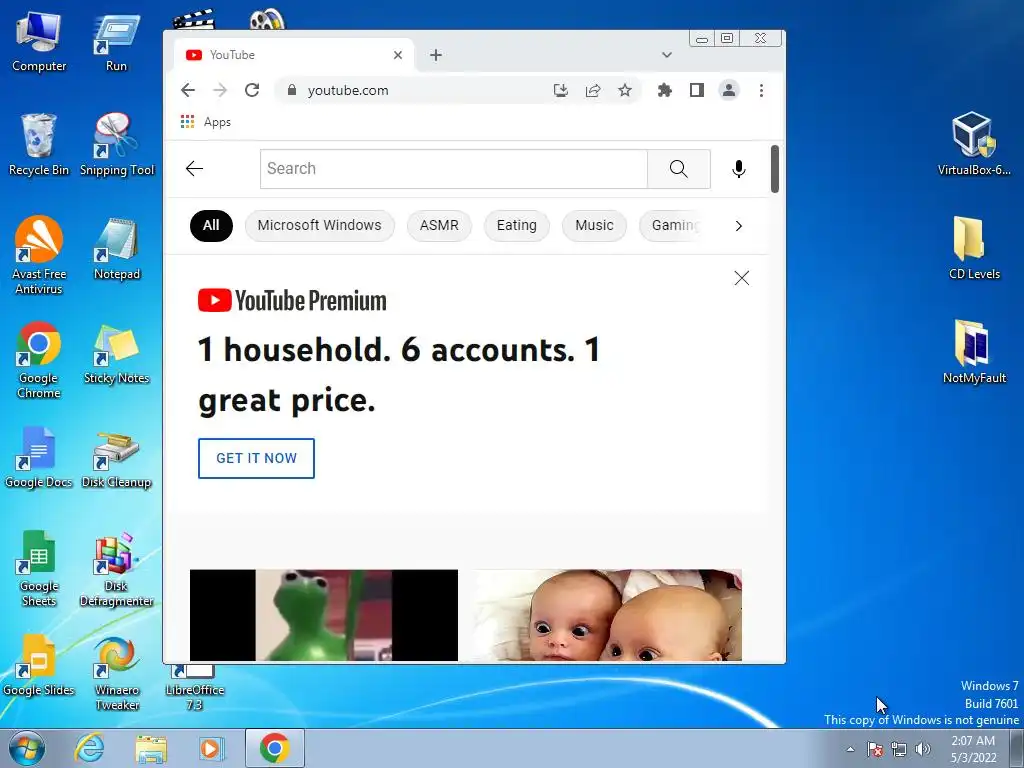Image resolution: width=1024 pixels, height=768 pixels.
Task: Select the Google Slides desktop shortcut
Action: click(39, 665)
